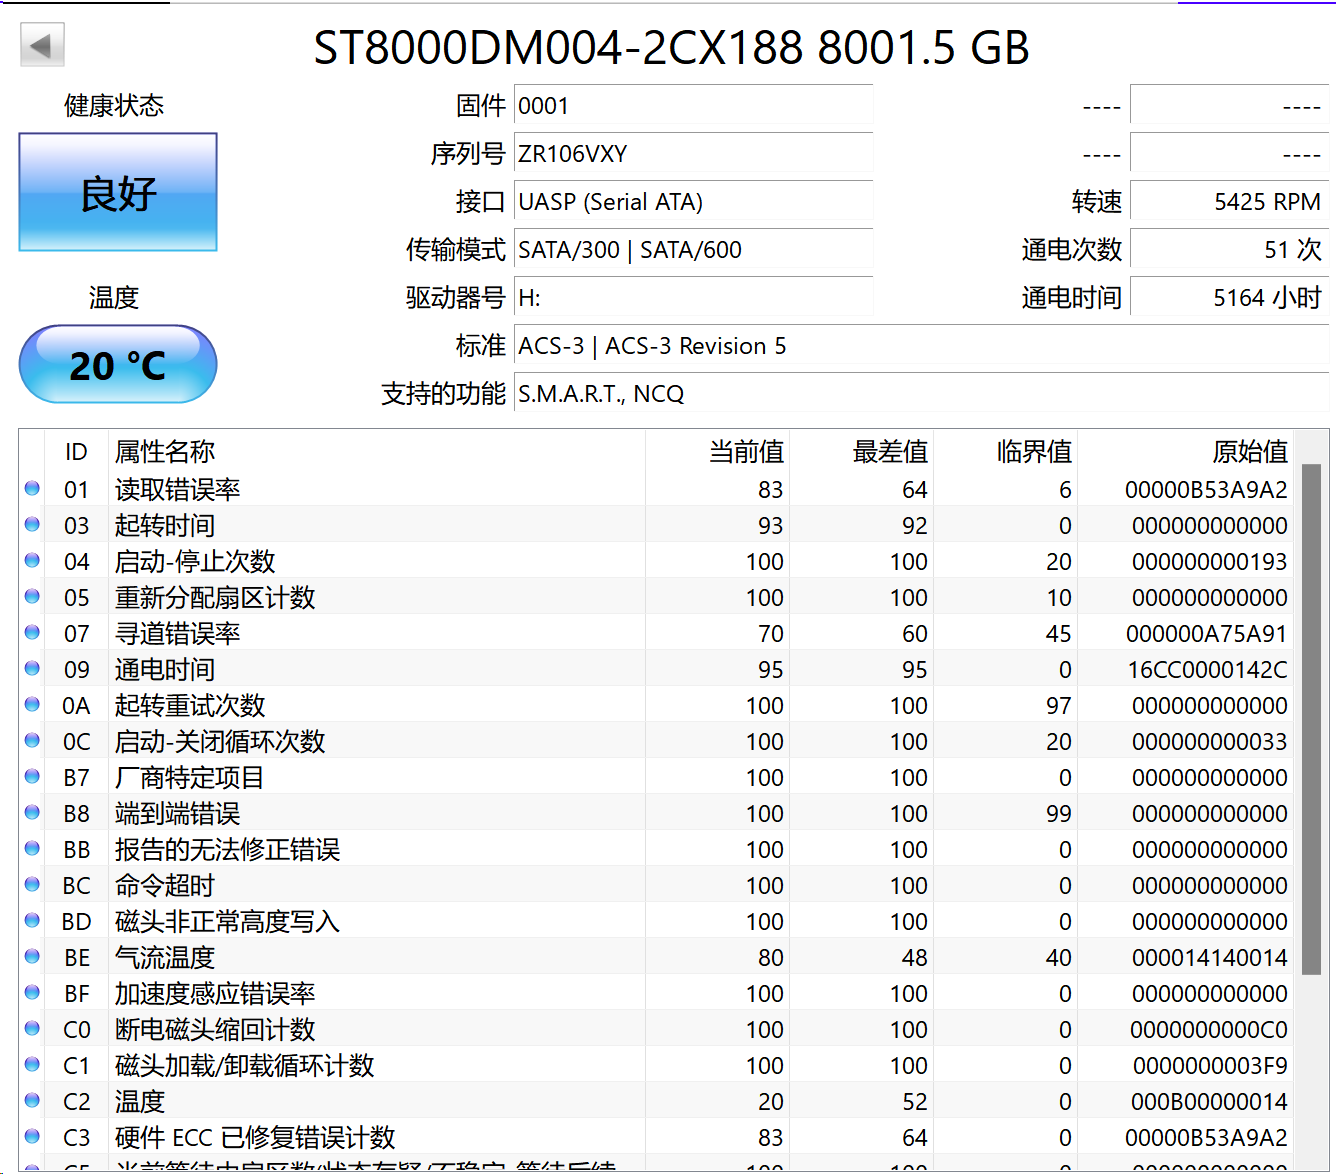Click the status dot next to 端到端错误
Viewport: 1336px width, 1174px height.
[32, 813]
